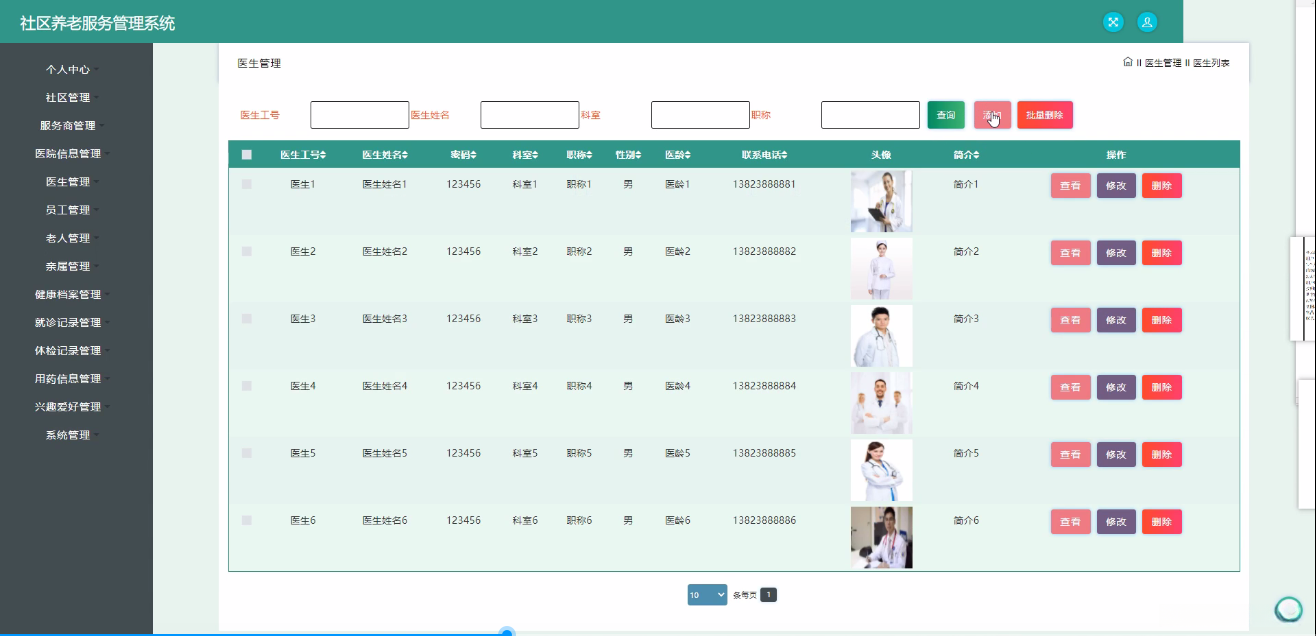Click 删除 for 医生6 row
The width and height of the screenshot is (1316, 636).
1162,521
